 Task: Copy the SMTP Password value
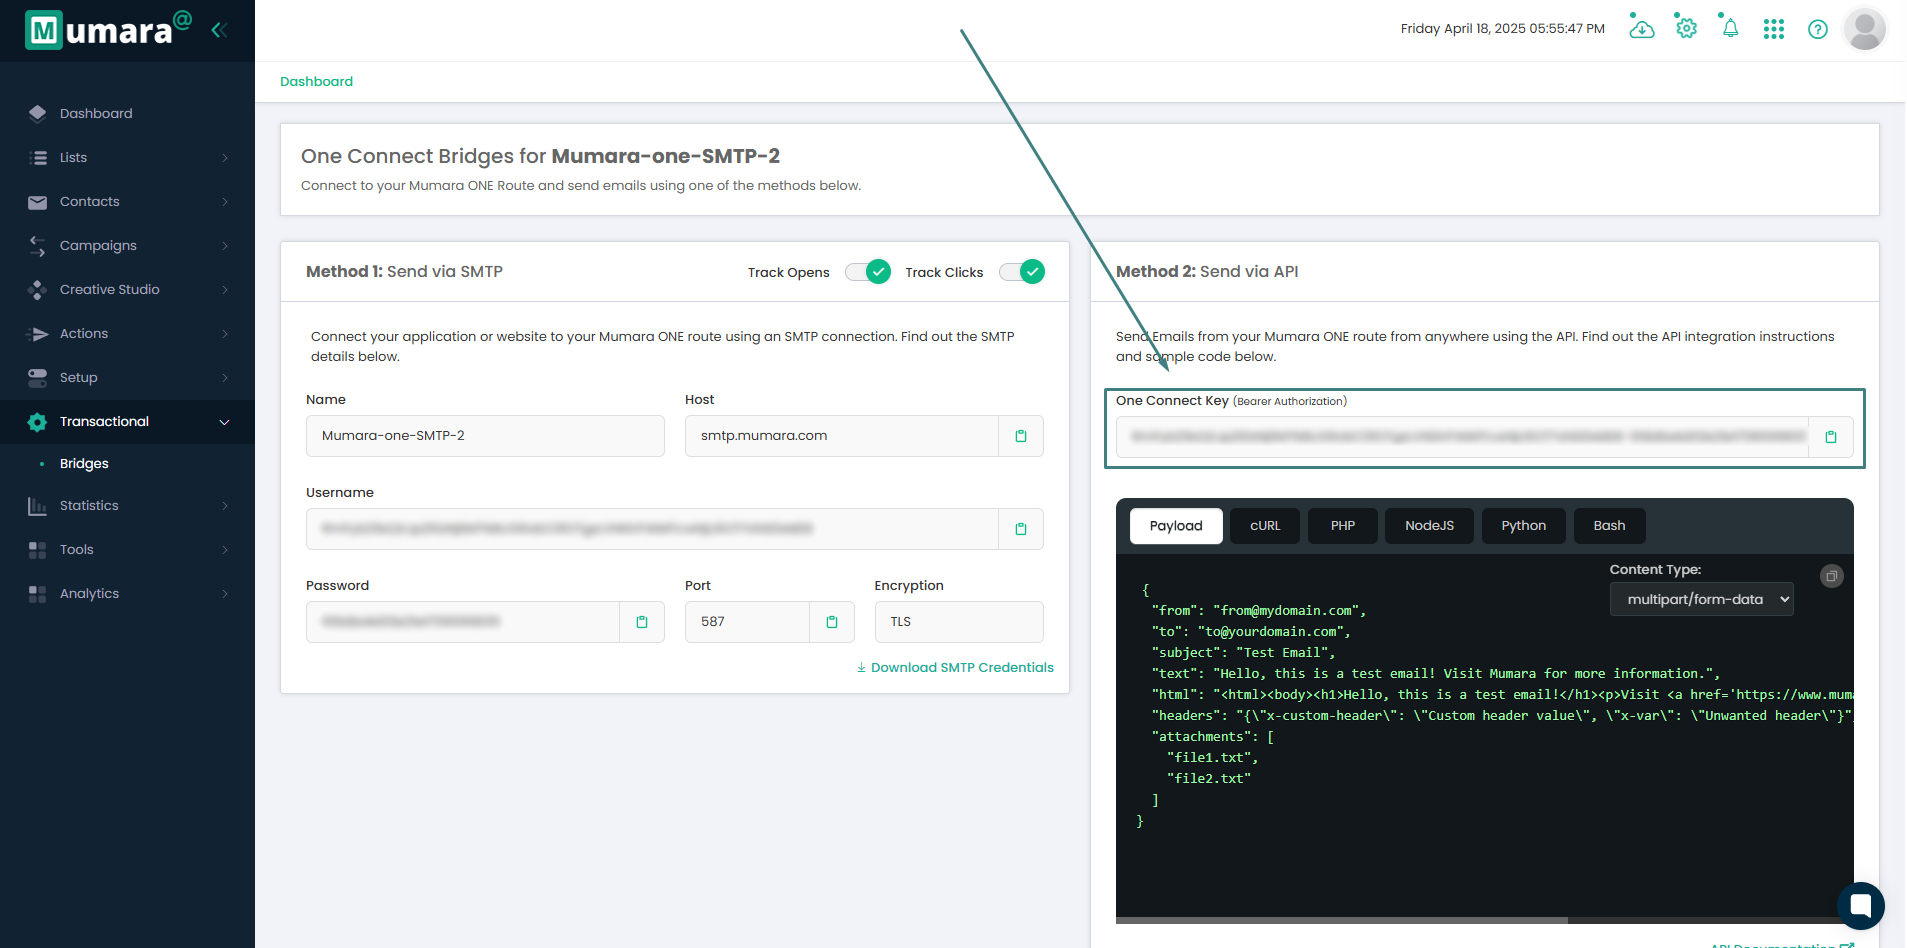pyautogui.click(x=642, y=622)
